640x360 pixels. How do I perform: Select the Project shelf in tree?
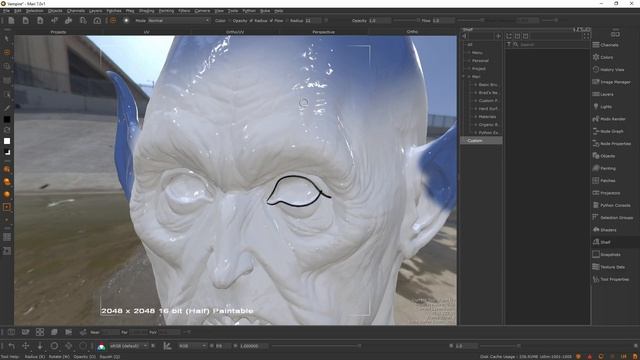click(479, 69)
